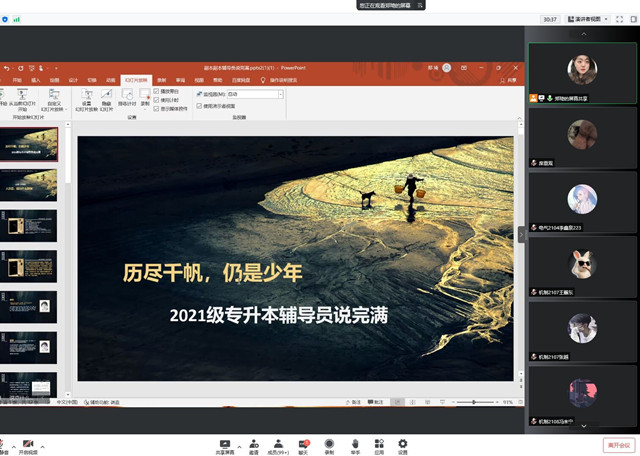Switch to the Home ribbon tab
This screenshot has width=640, height=456.
click(x=17, y=80)
